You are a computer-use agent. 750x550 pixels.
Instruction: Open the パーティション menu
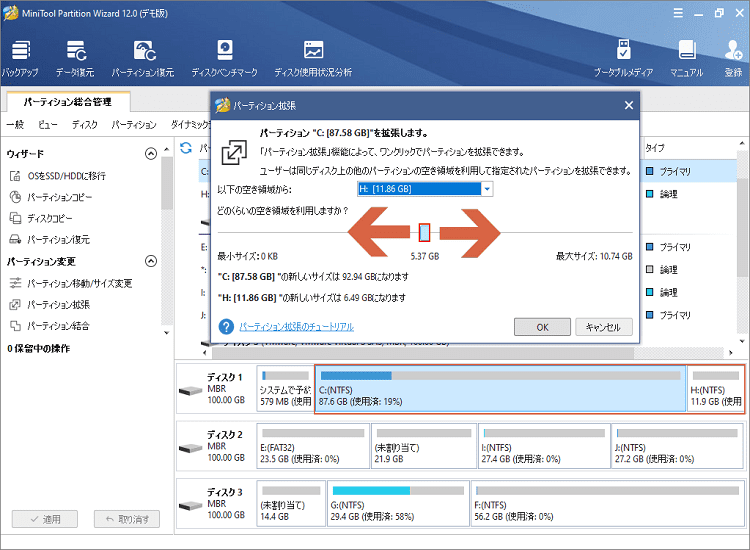(134, 125)
